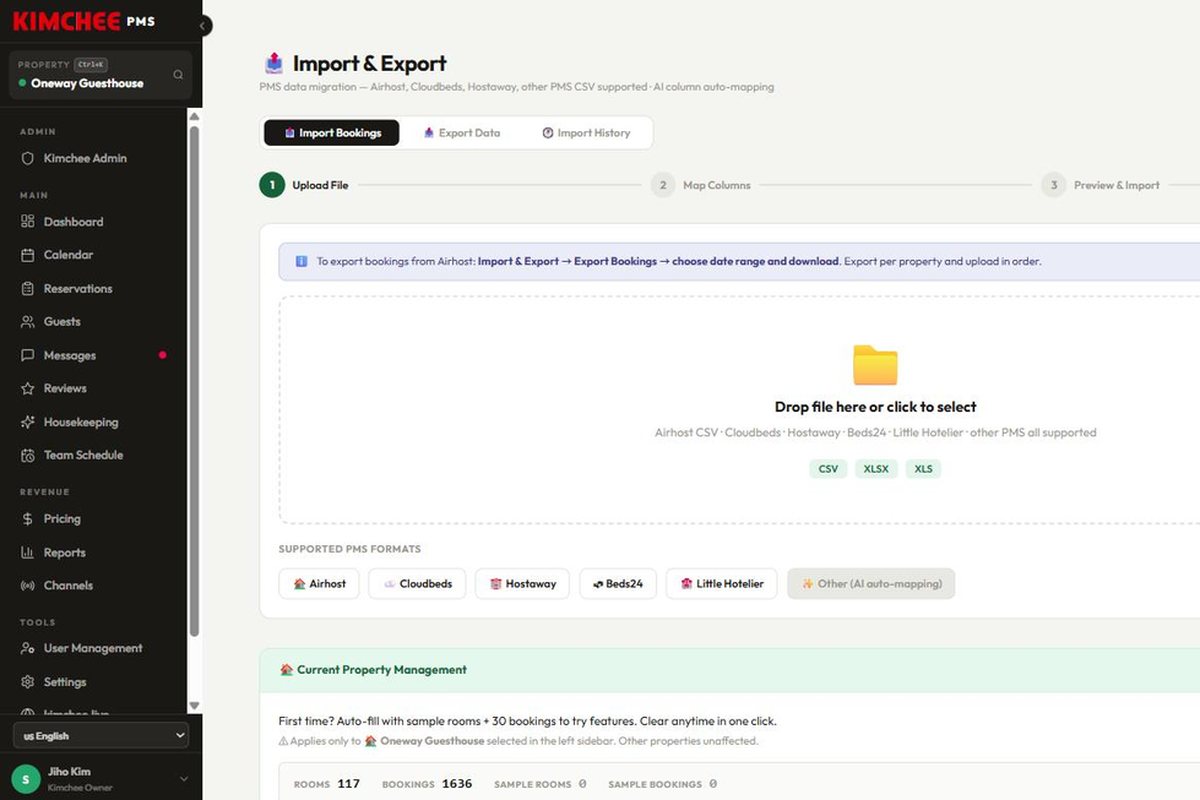Click the Channels broadcast icon
Screen dimensions: 1200x800
[x=28, y=585]
